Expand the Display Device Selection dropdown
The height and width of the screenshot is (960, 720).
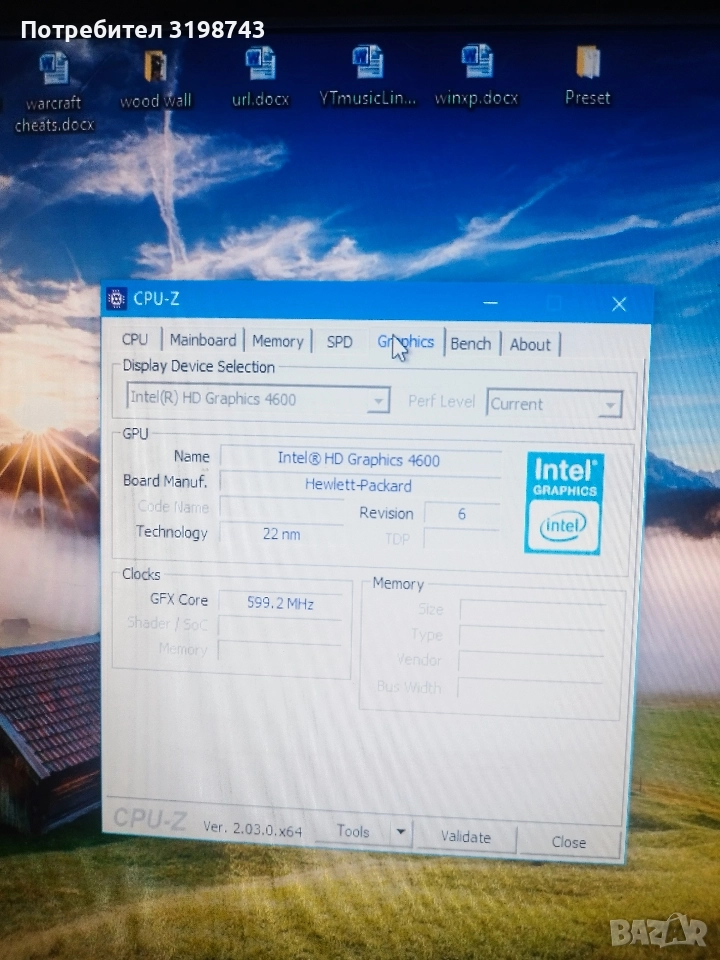click(377, 401)
